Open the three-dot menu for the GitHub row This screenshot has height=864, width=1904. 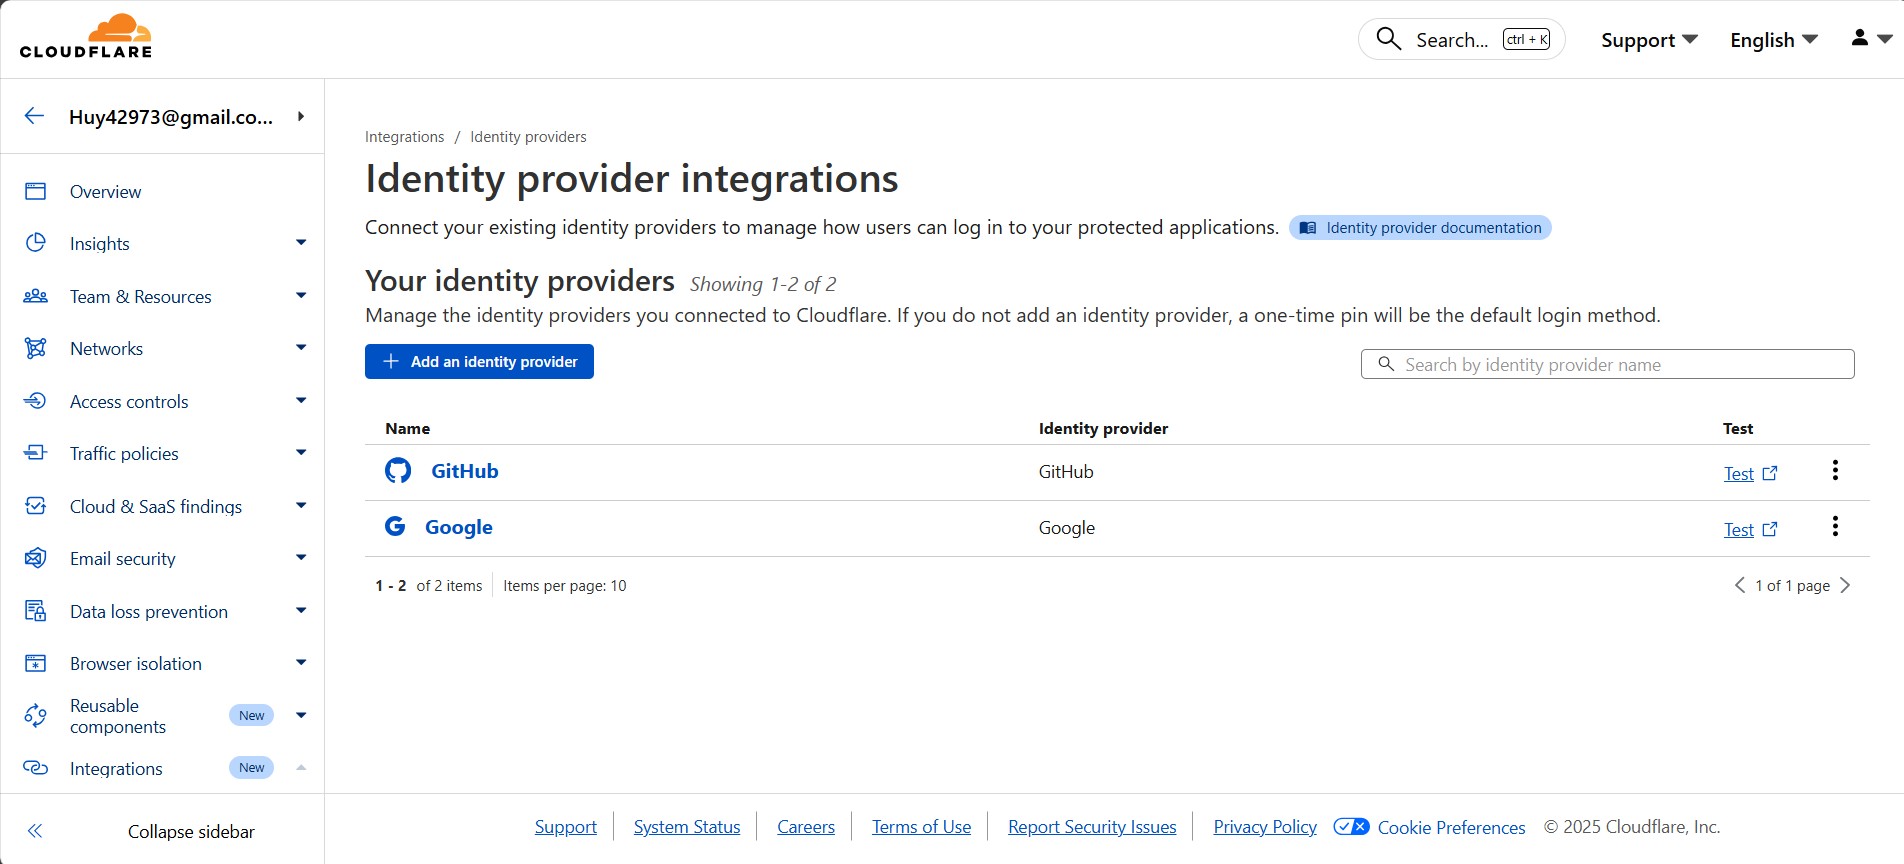(1835, 471)
